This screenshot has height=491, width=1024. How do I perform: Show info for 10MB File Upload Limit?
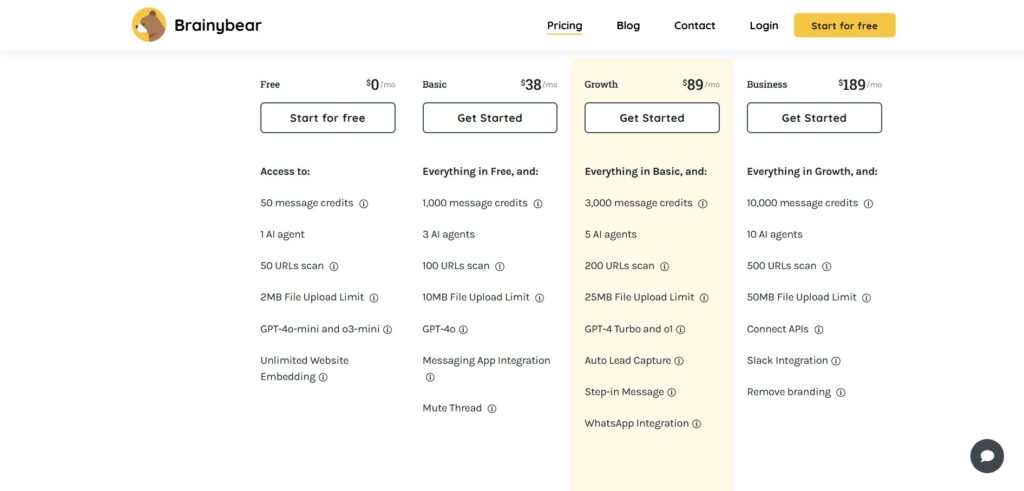coord(539,298)
